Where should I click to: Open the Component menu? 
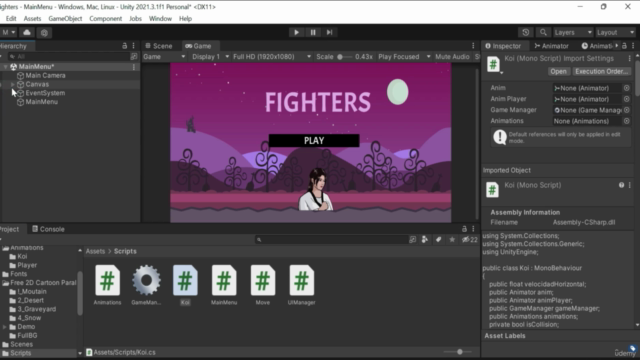click(x=105, y=18)
